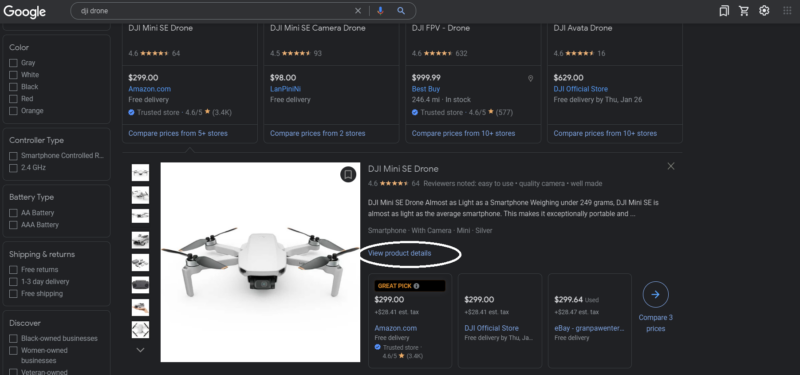800x375 pixels.
Task: Open saved items bookmark icon in header
Action: (x=724, y=11)
